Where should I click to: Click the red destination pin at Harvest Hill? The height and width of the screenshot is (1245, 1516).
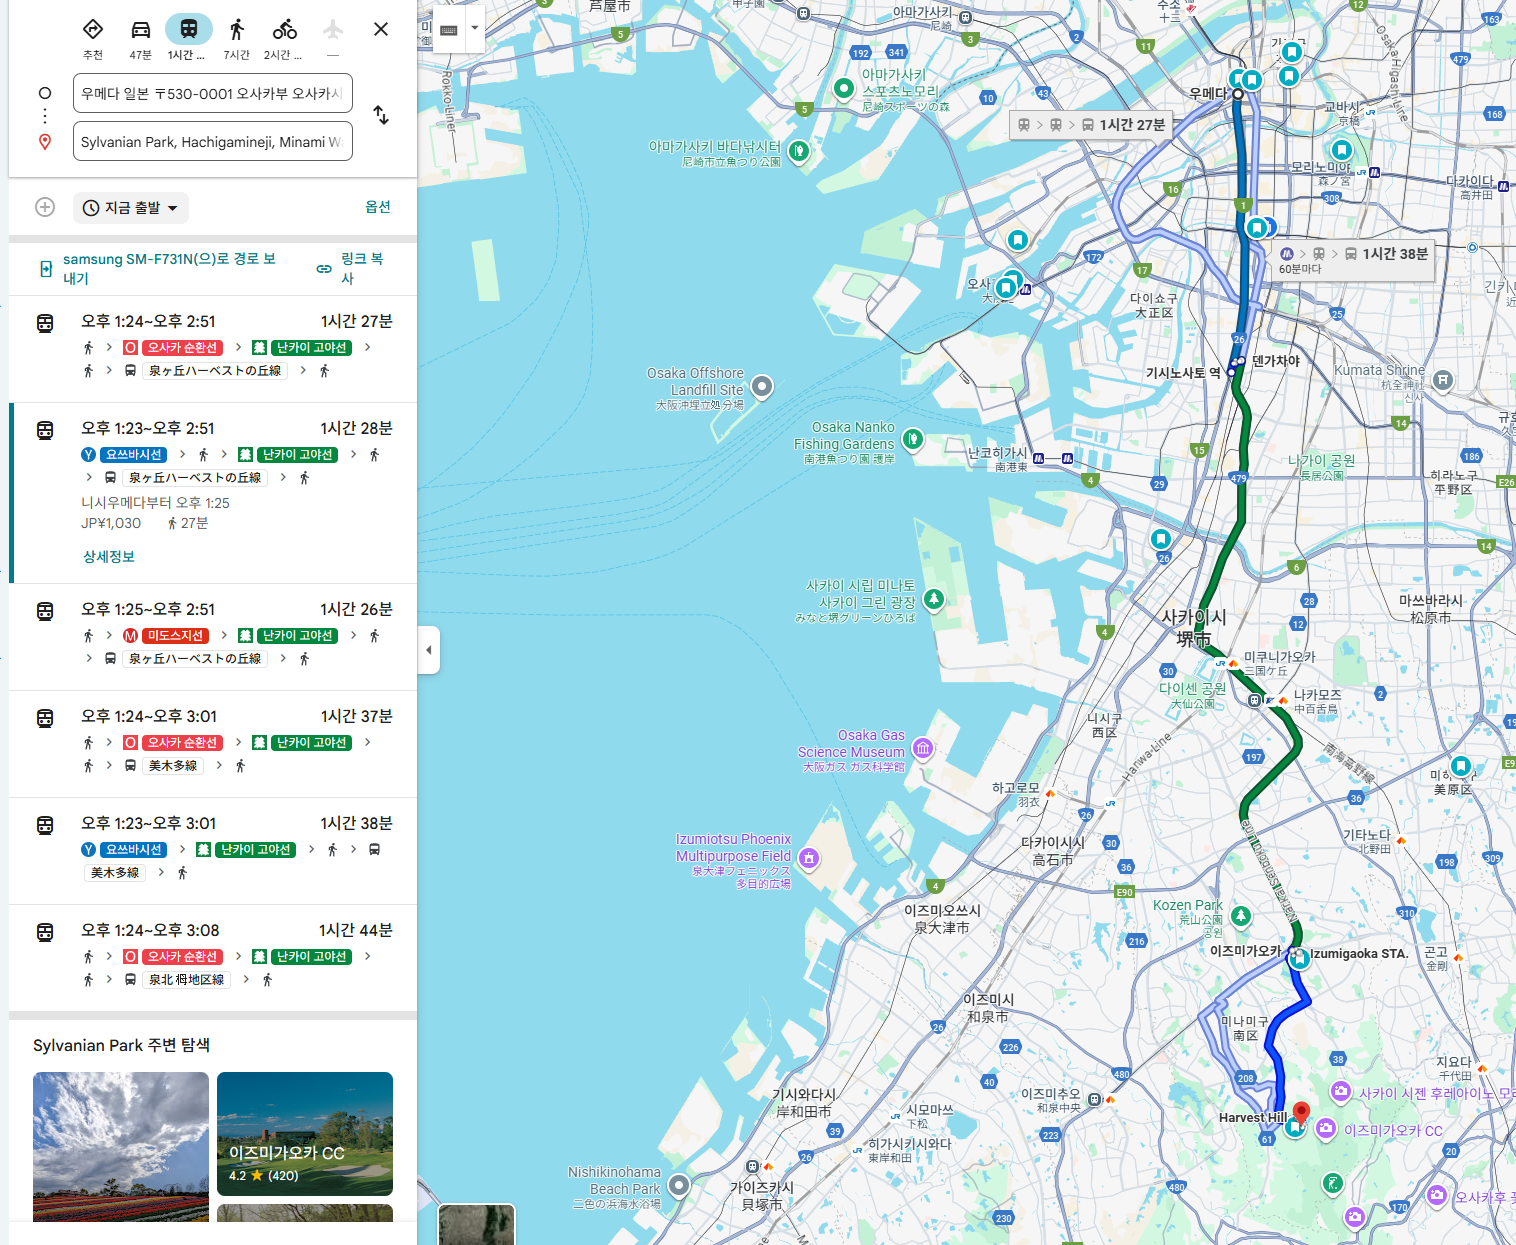coord(1301,1112)
